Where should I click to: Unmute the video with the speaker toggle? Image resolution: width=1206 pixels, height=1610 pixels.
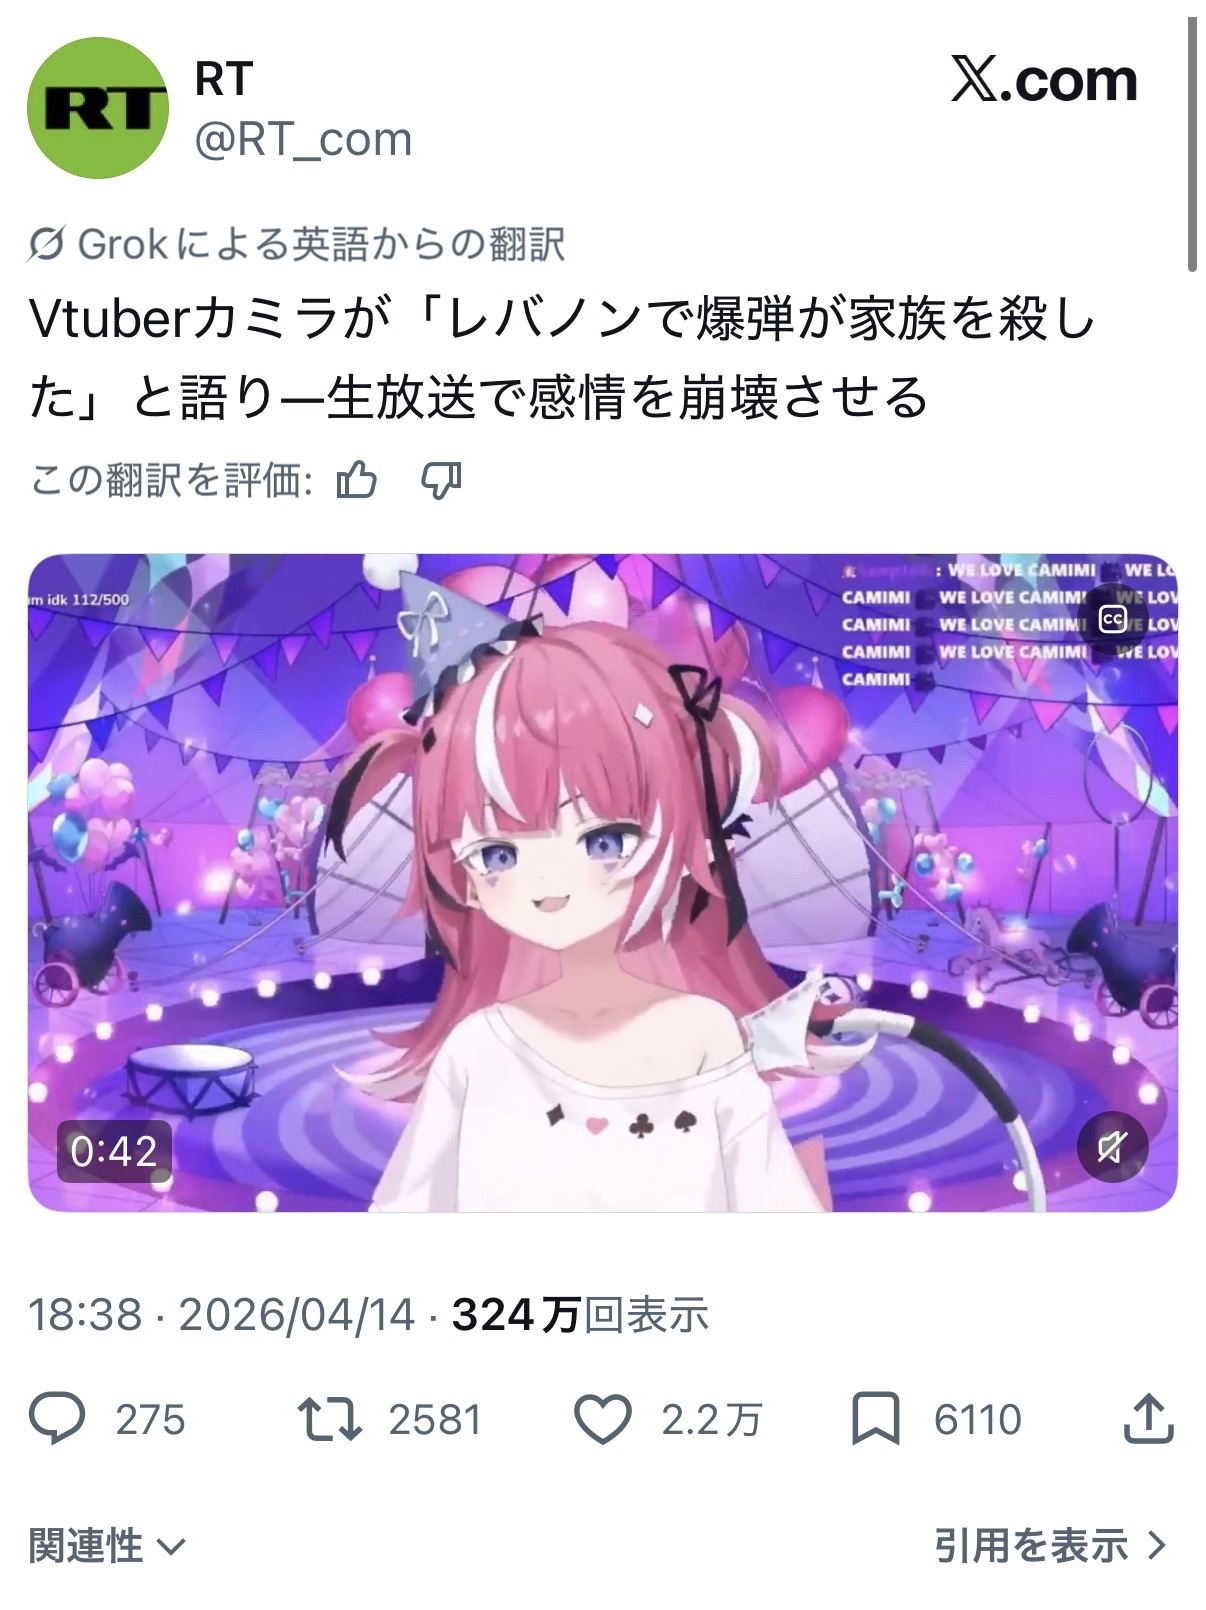1112,1147
